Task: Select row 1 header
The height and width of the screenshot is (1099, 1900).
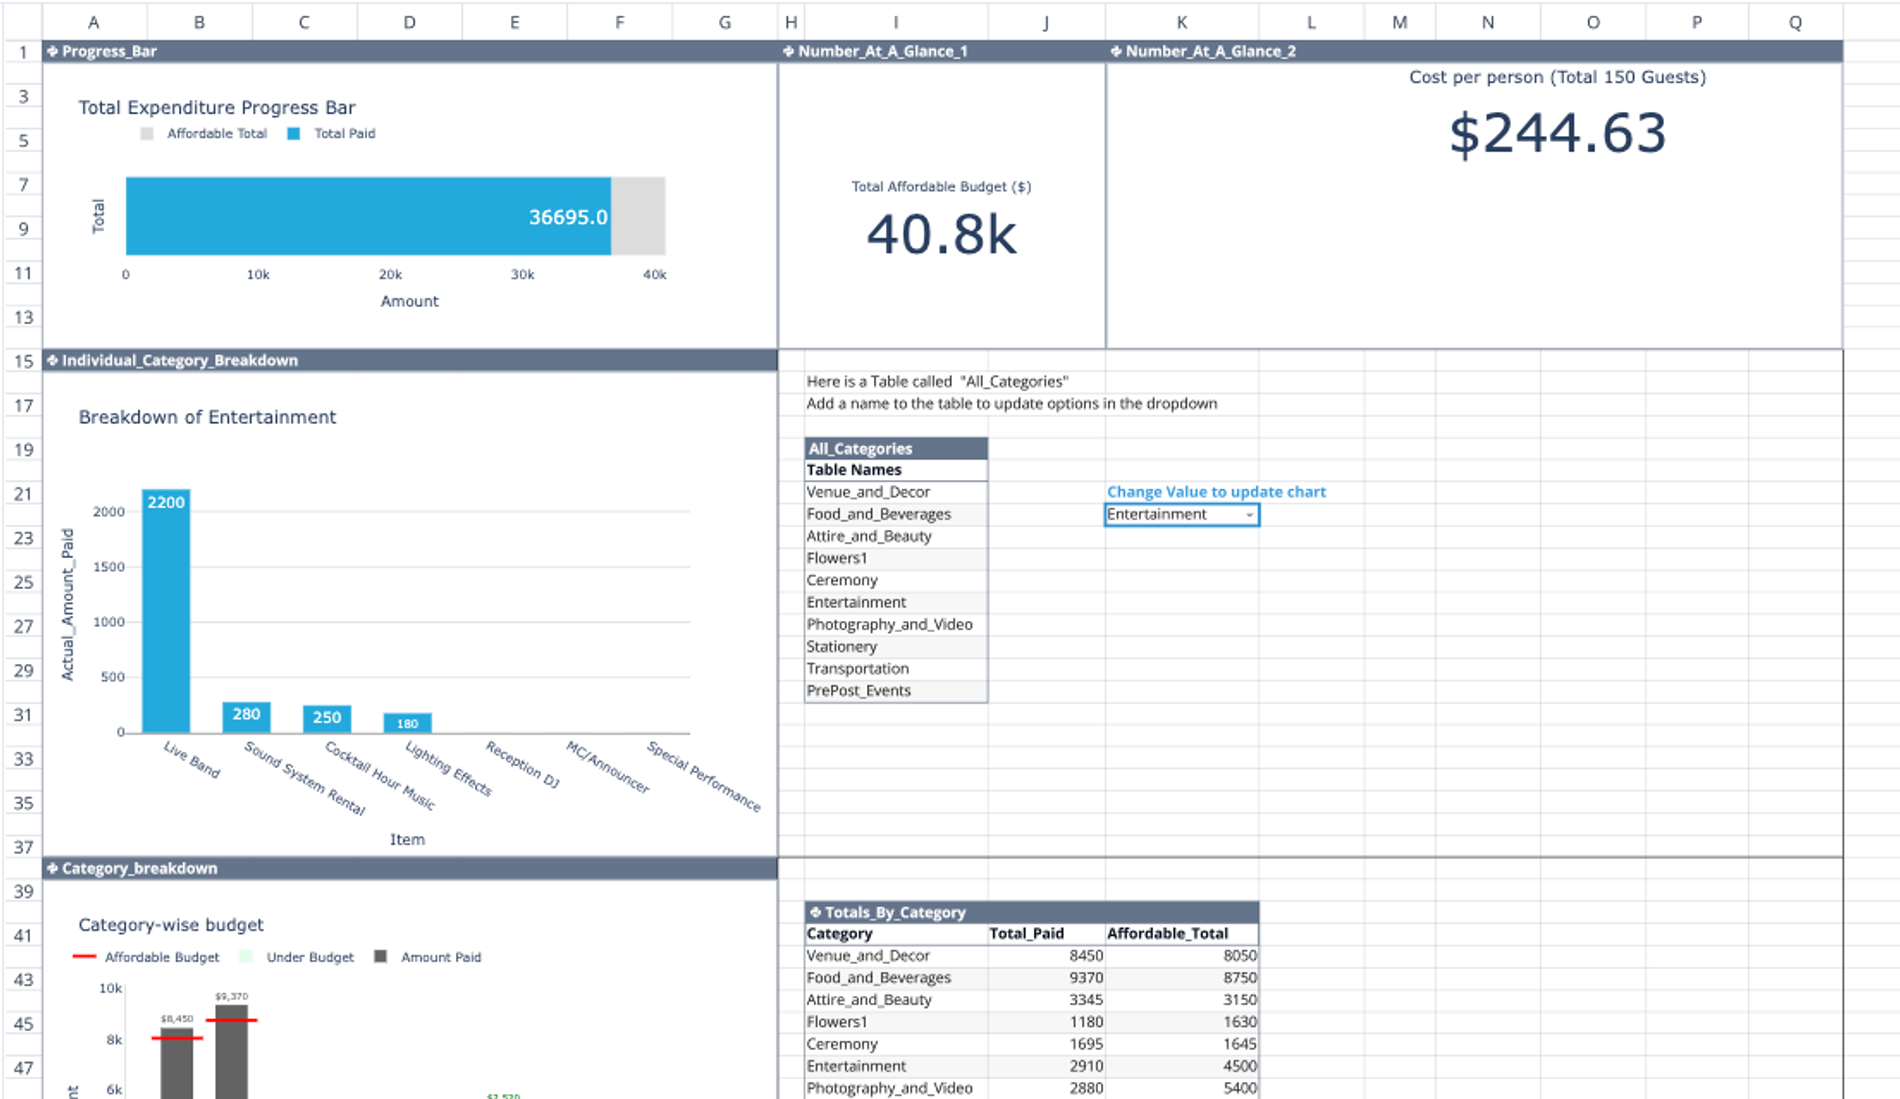Action: click(x=22, y=51)
